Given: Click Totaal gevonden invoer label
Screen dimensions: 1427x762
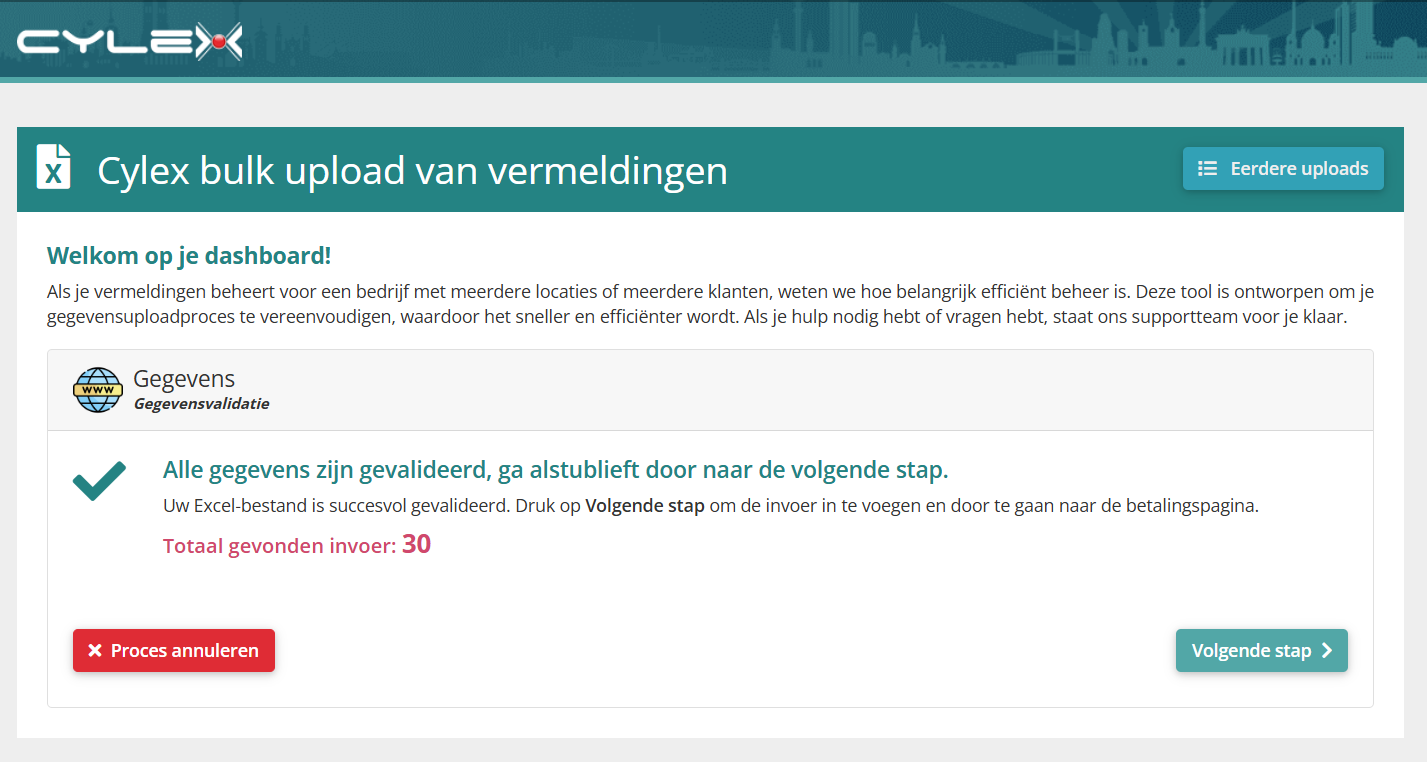Looking at the screenshot, I should pos(280,546).
